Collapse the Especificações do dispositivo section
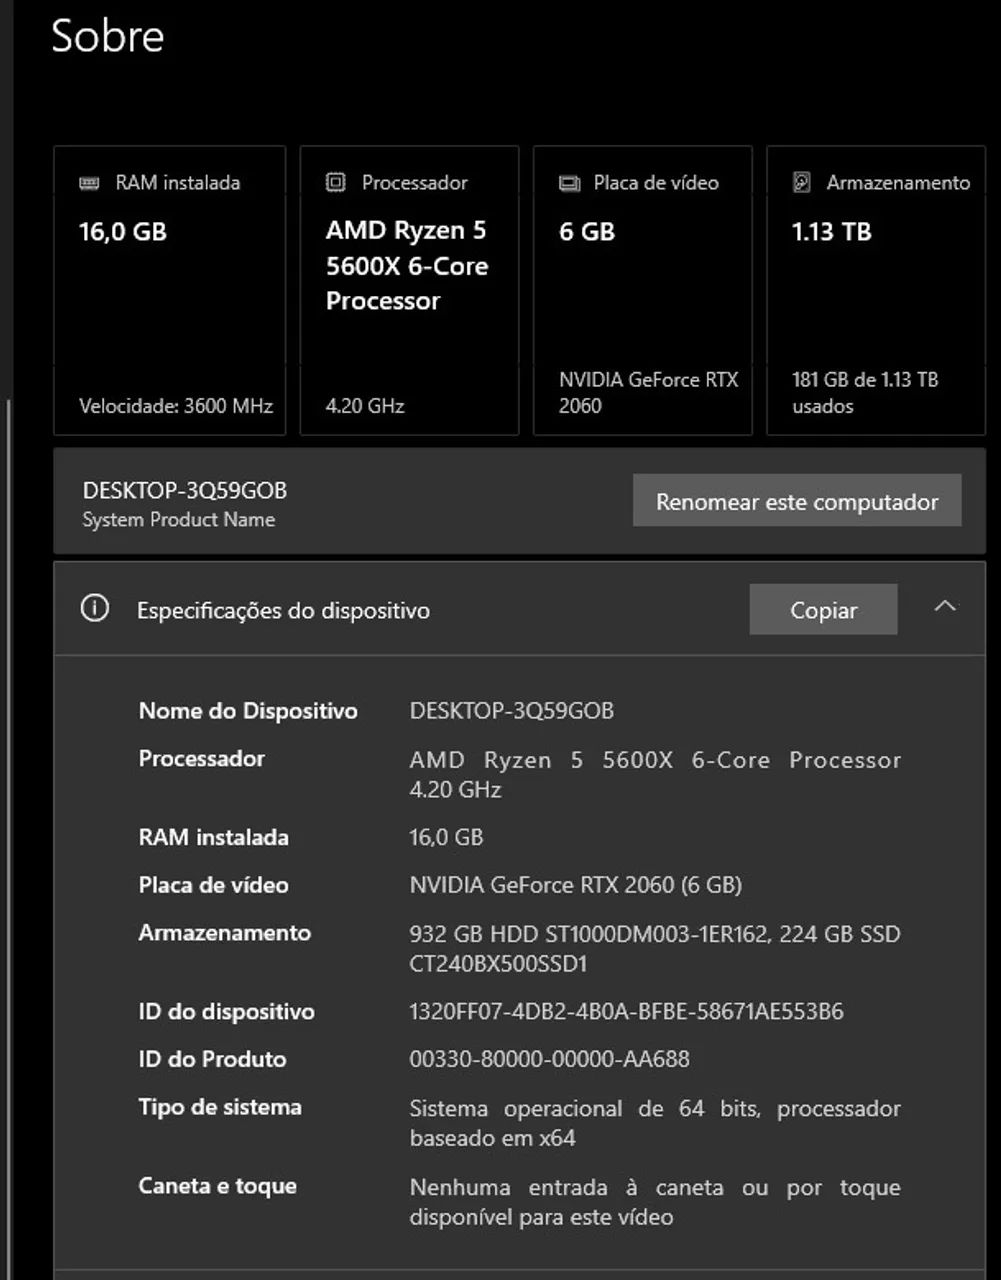This screenshot has width=1001, height=1280. pos(945,607)
